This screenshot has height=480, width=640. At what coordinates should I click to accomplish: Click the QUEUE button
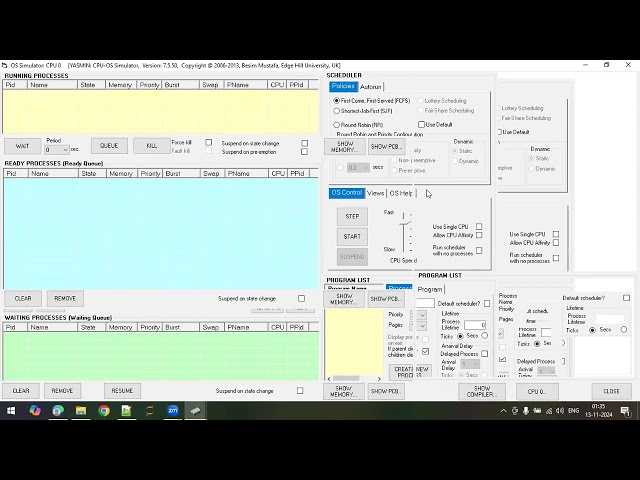[x=109, y=146]
